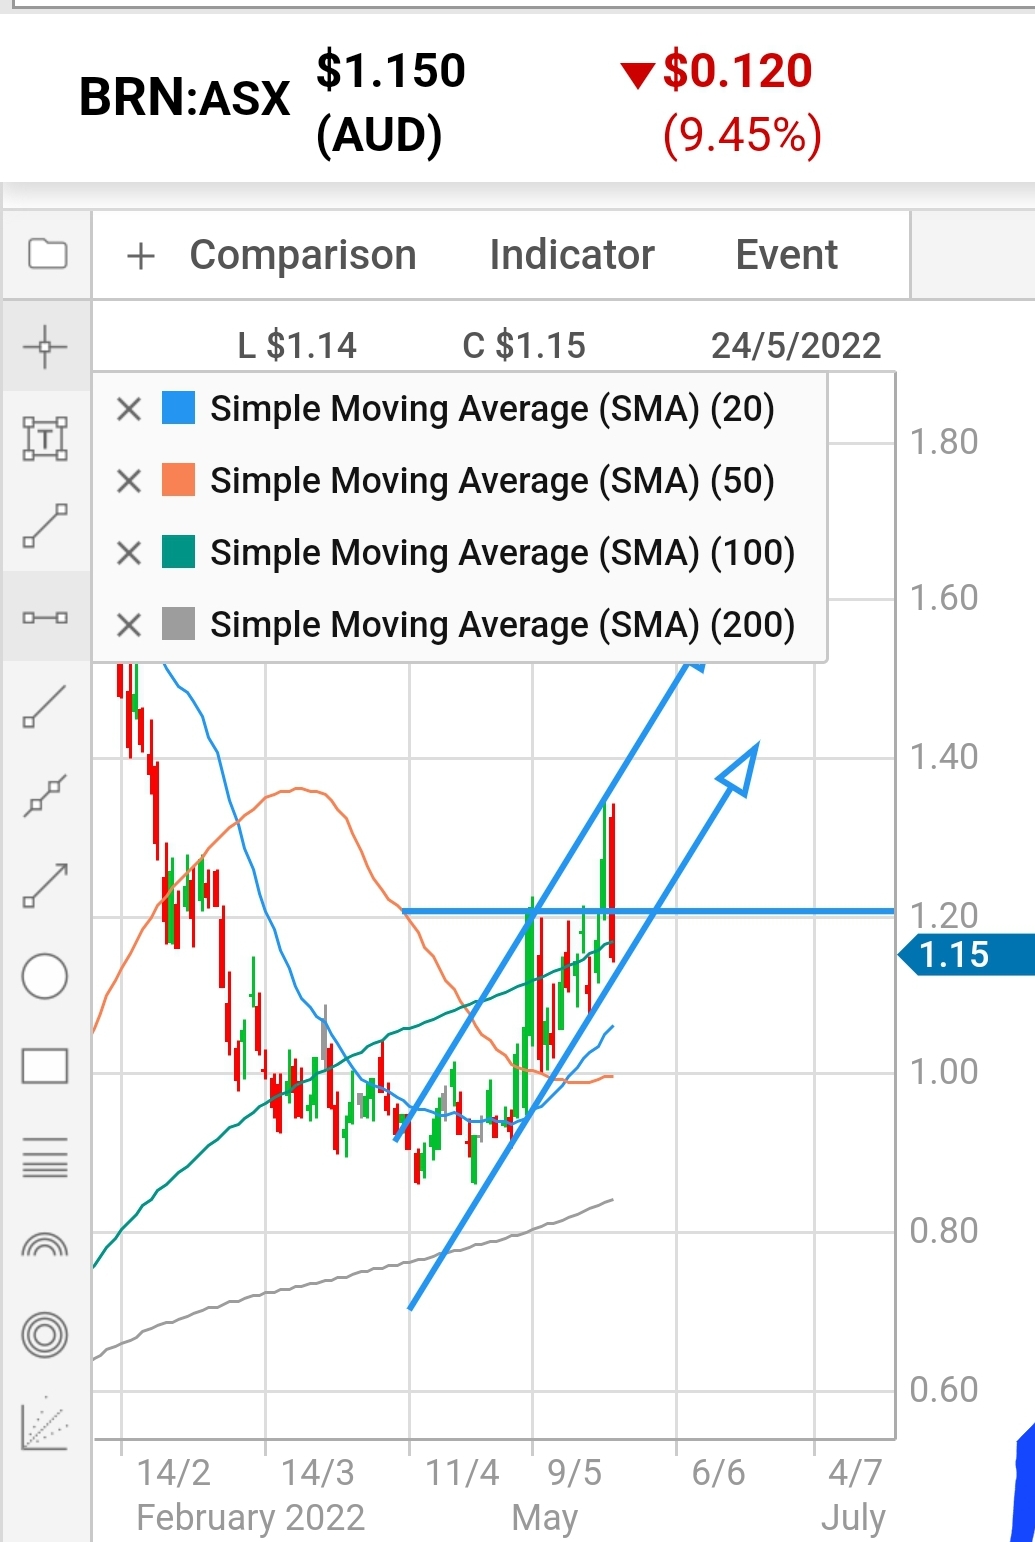Click the 1.60 price axis label
Image resolution: width=1035 pixels, height=1542 pixels.
(944, 598)
